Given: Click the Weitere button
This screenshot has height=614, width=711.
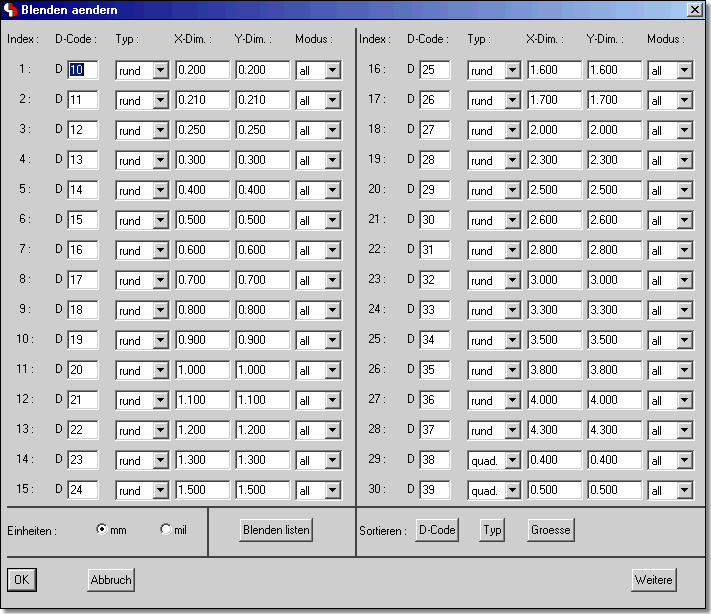Looking at the screenshot, I should (653, 580).
